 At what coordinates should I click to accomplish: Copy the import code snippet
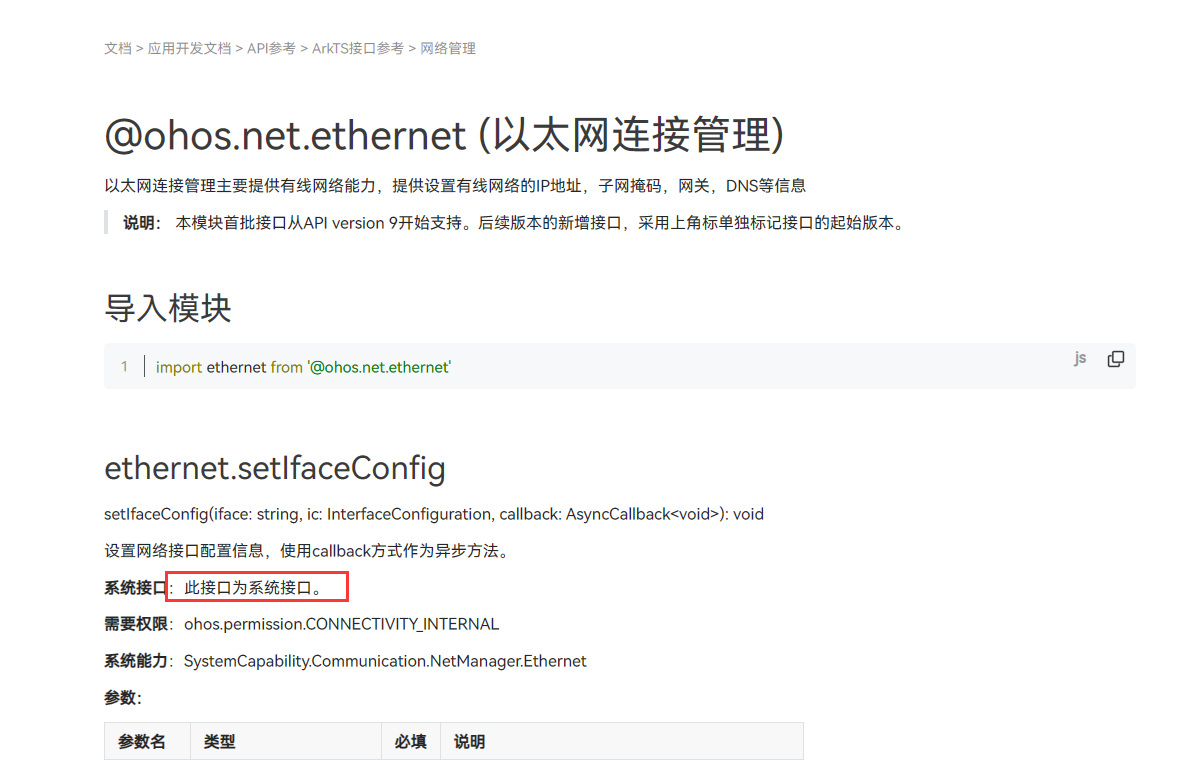pos(1116,359)
